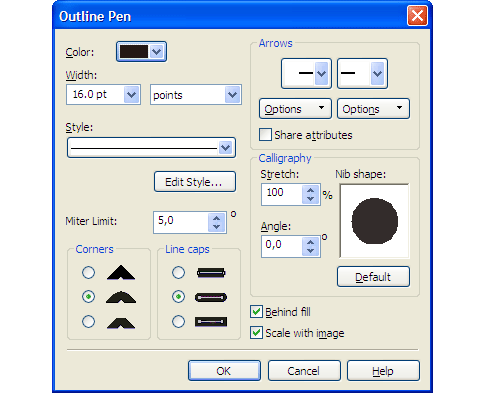Viewport: 485px width, 393px height.
Task: Click the Nib shape preview box
Action: pyautogui.click(x=374, y=221)
